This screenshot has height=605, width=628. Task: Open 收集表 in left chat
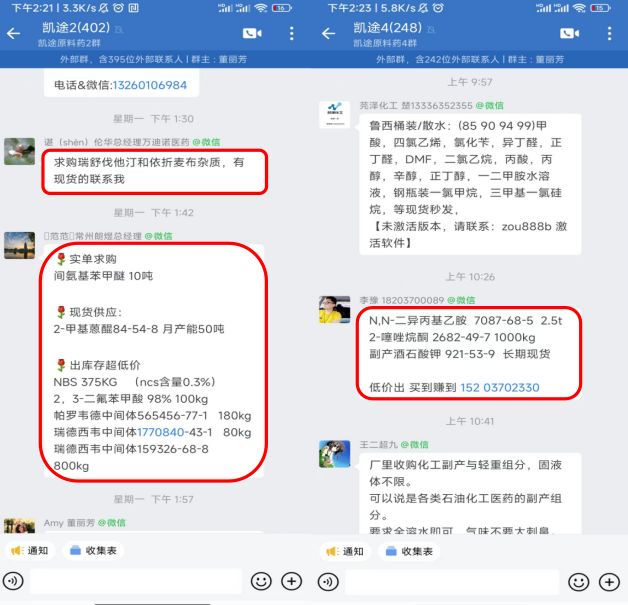point(93,551)
